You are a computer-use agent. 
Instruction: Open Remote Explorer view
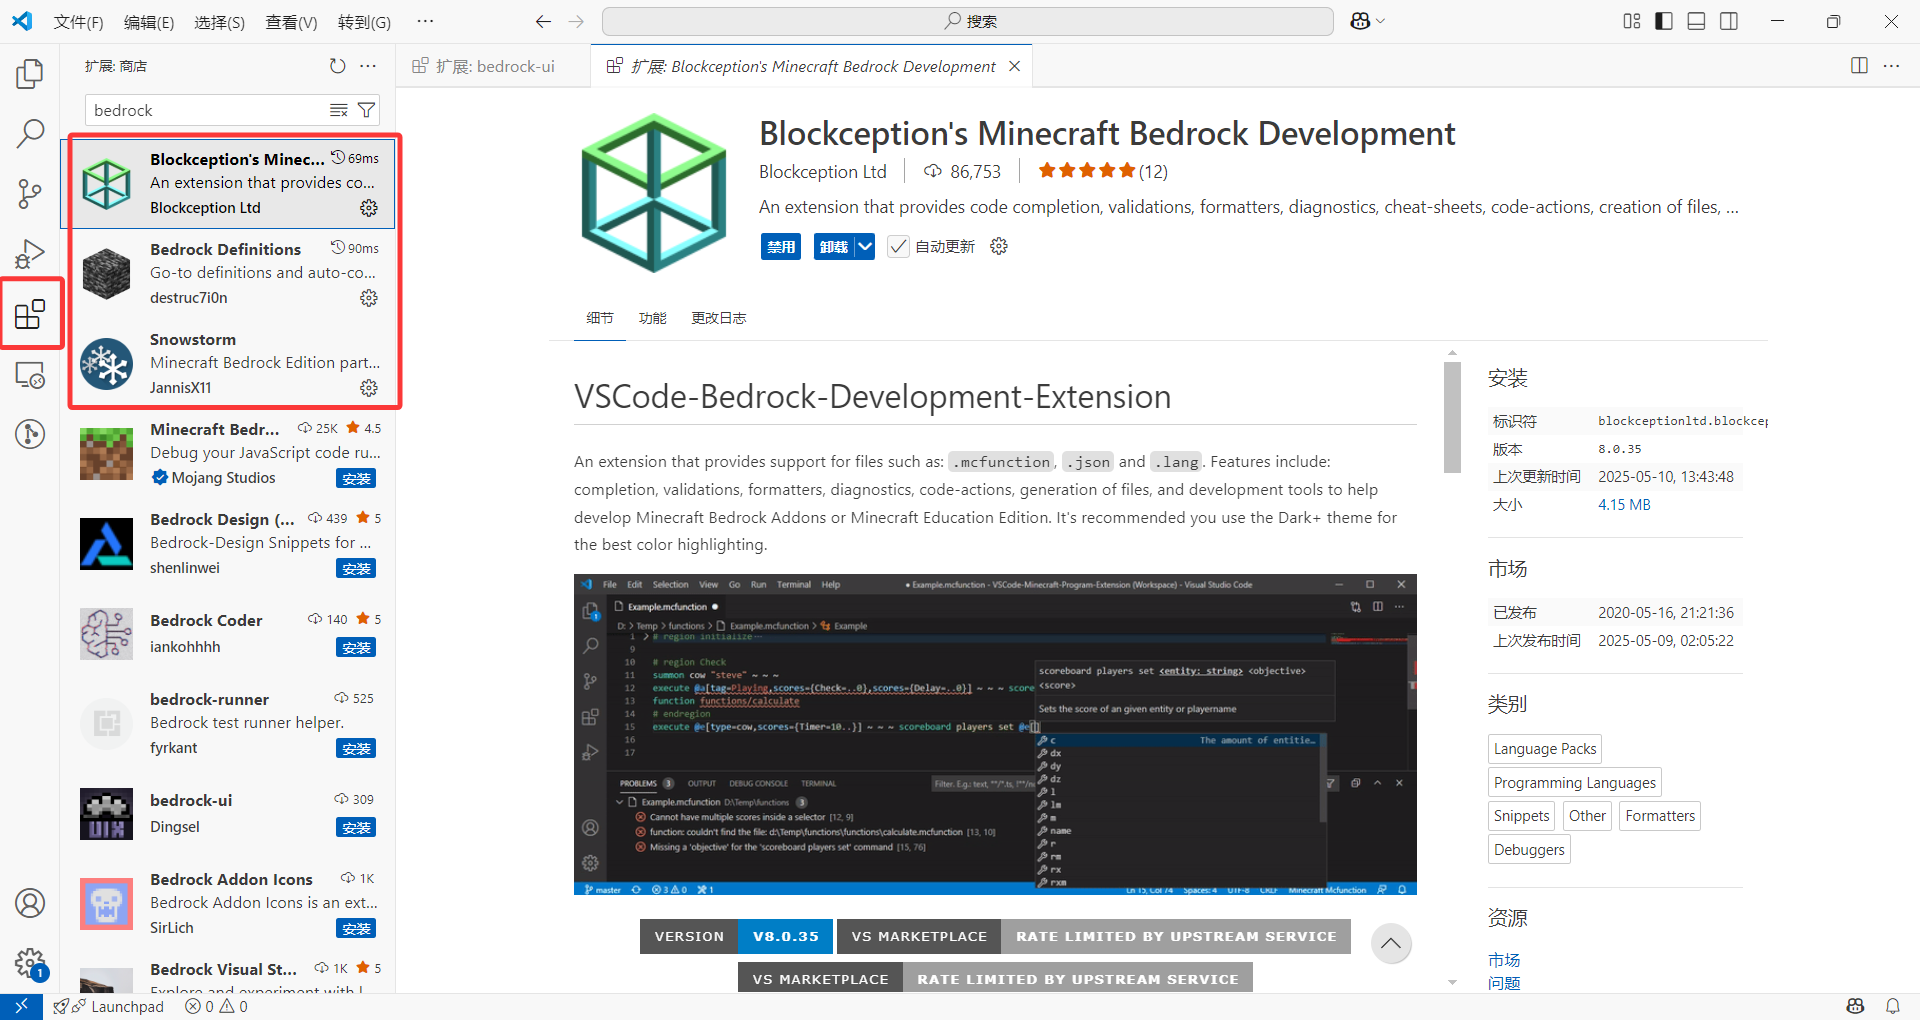click(30, 375)
